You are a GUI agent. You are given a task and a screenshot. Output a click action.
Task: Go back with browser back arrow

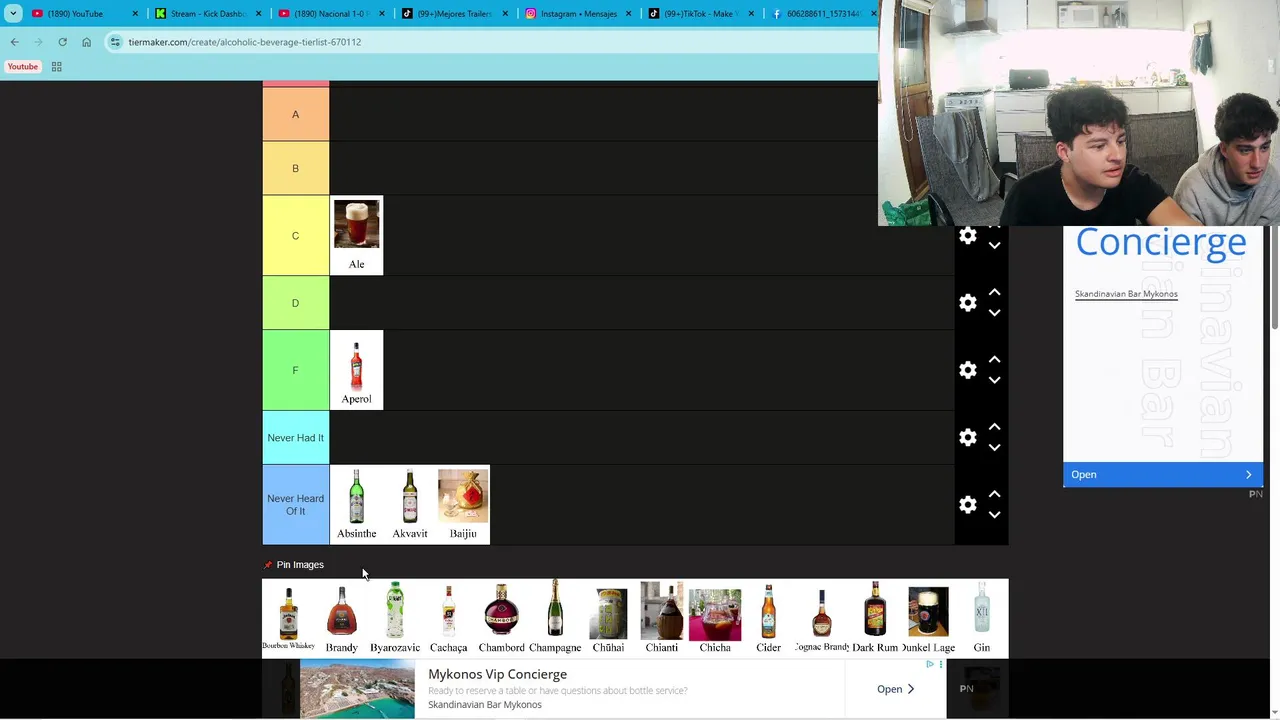point(14,42)
